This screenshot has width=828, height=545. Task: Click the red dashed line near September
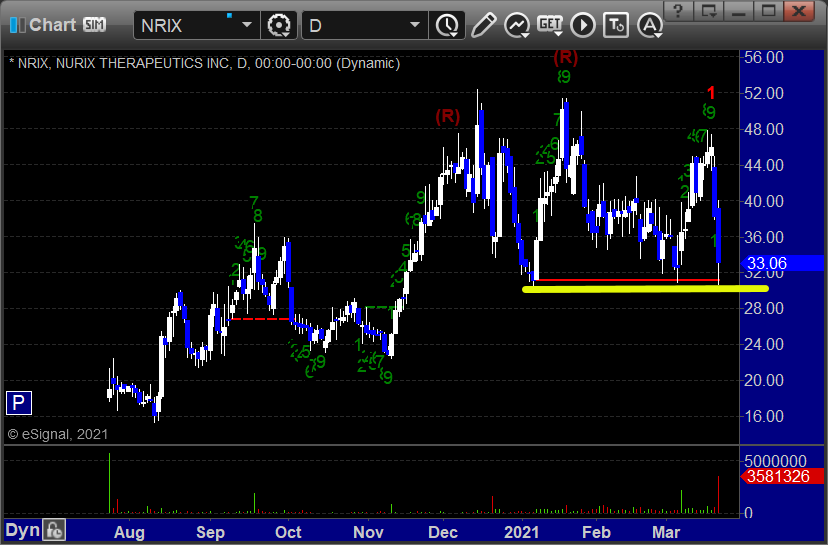click(x=259, y=319)
